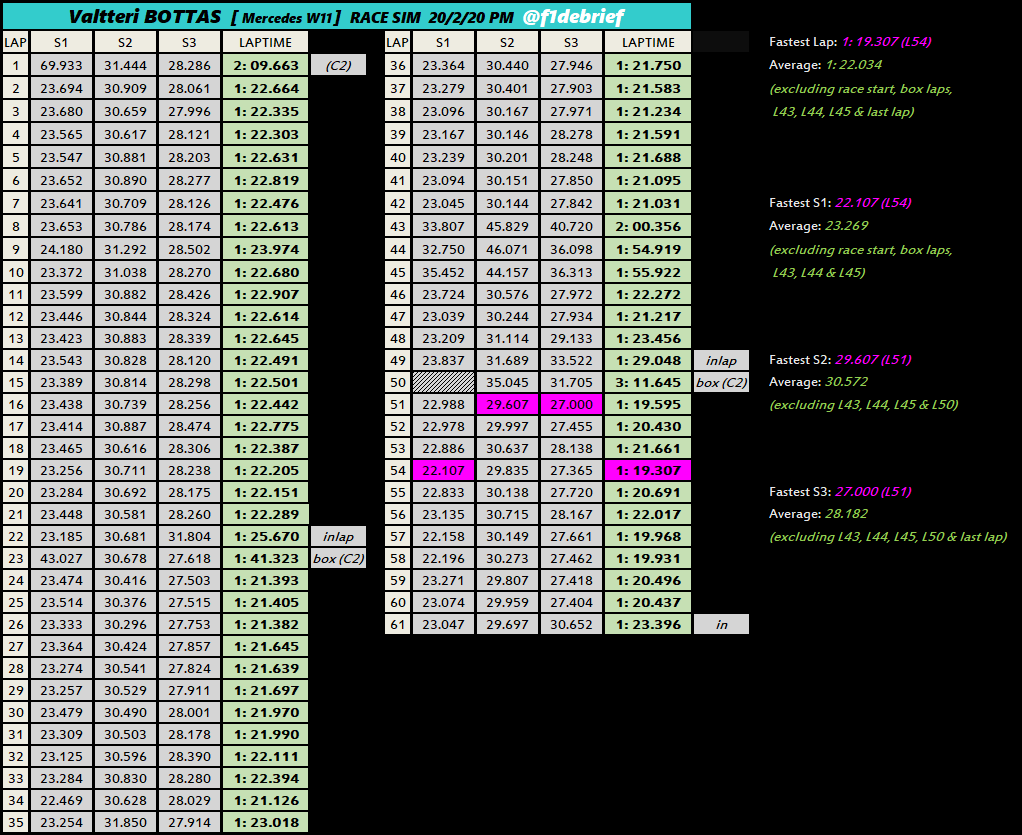The height and width of the screenshot is (835, 1022).
Task: Click magenta laptime 1:19.307 on lap 54
Action: click(648, 471)
